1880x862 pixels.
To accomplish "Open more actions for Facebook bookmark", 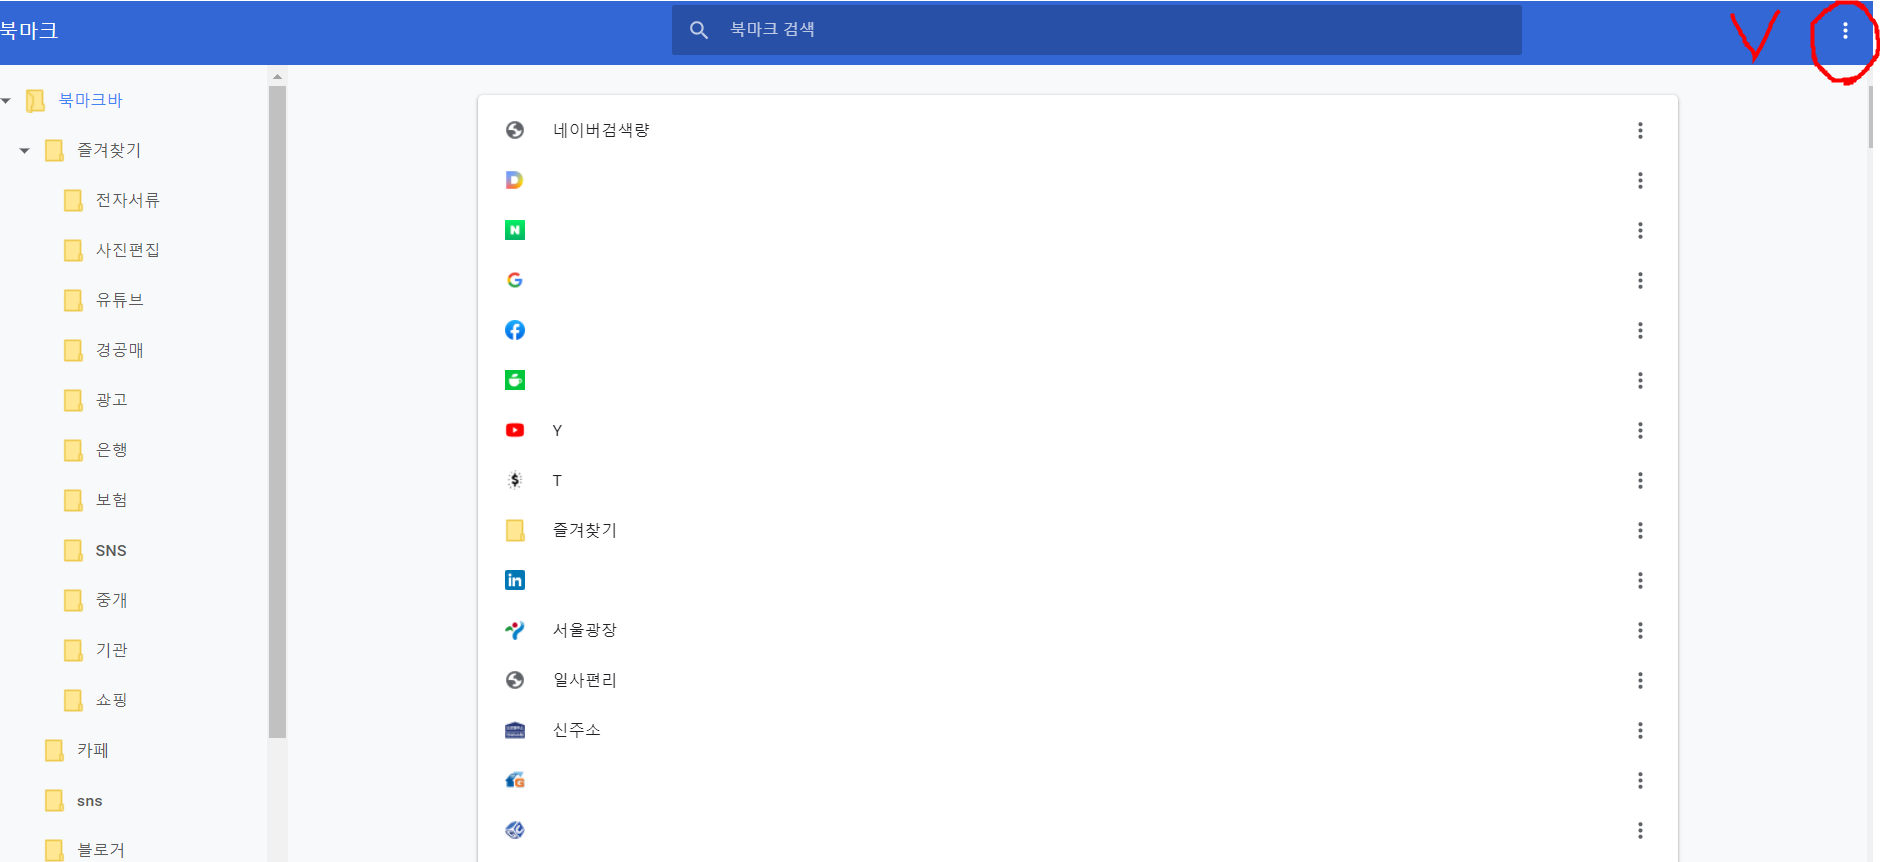I will (1640, 330).
